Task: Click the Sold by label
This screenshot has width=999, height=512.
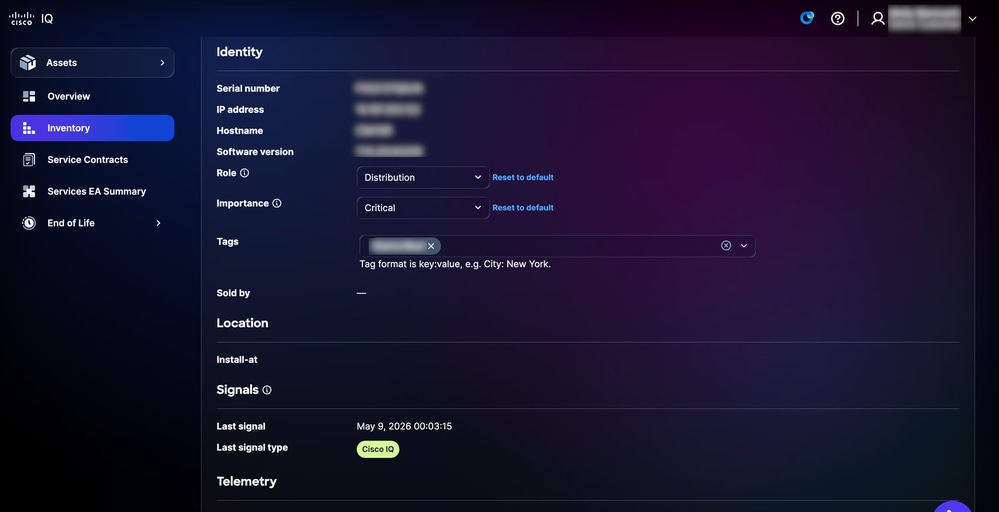Action: coord(233,293)
